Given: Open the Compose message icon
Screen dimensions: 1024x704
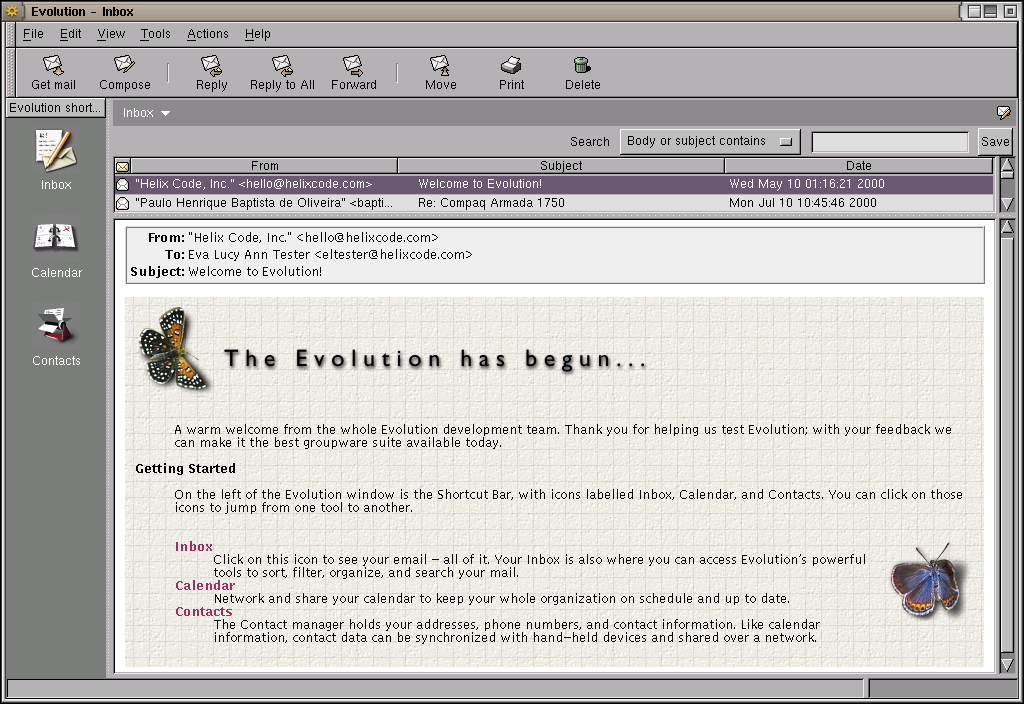Looking at the screenshot, I should coord(123,70).
